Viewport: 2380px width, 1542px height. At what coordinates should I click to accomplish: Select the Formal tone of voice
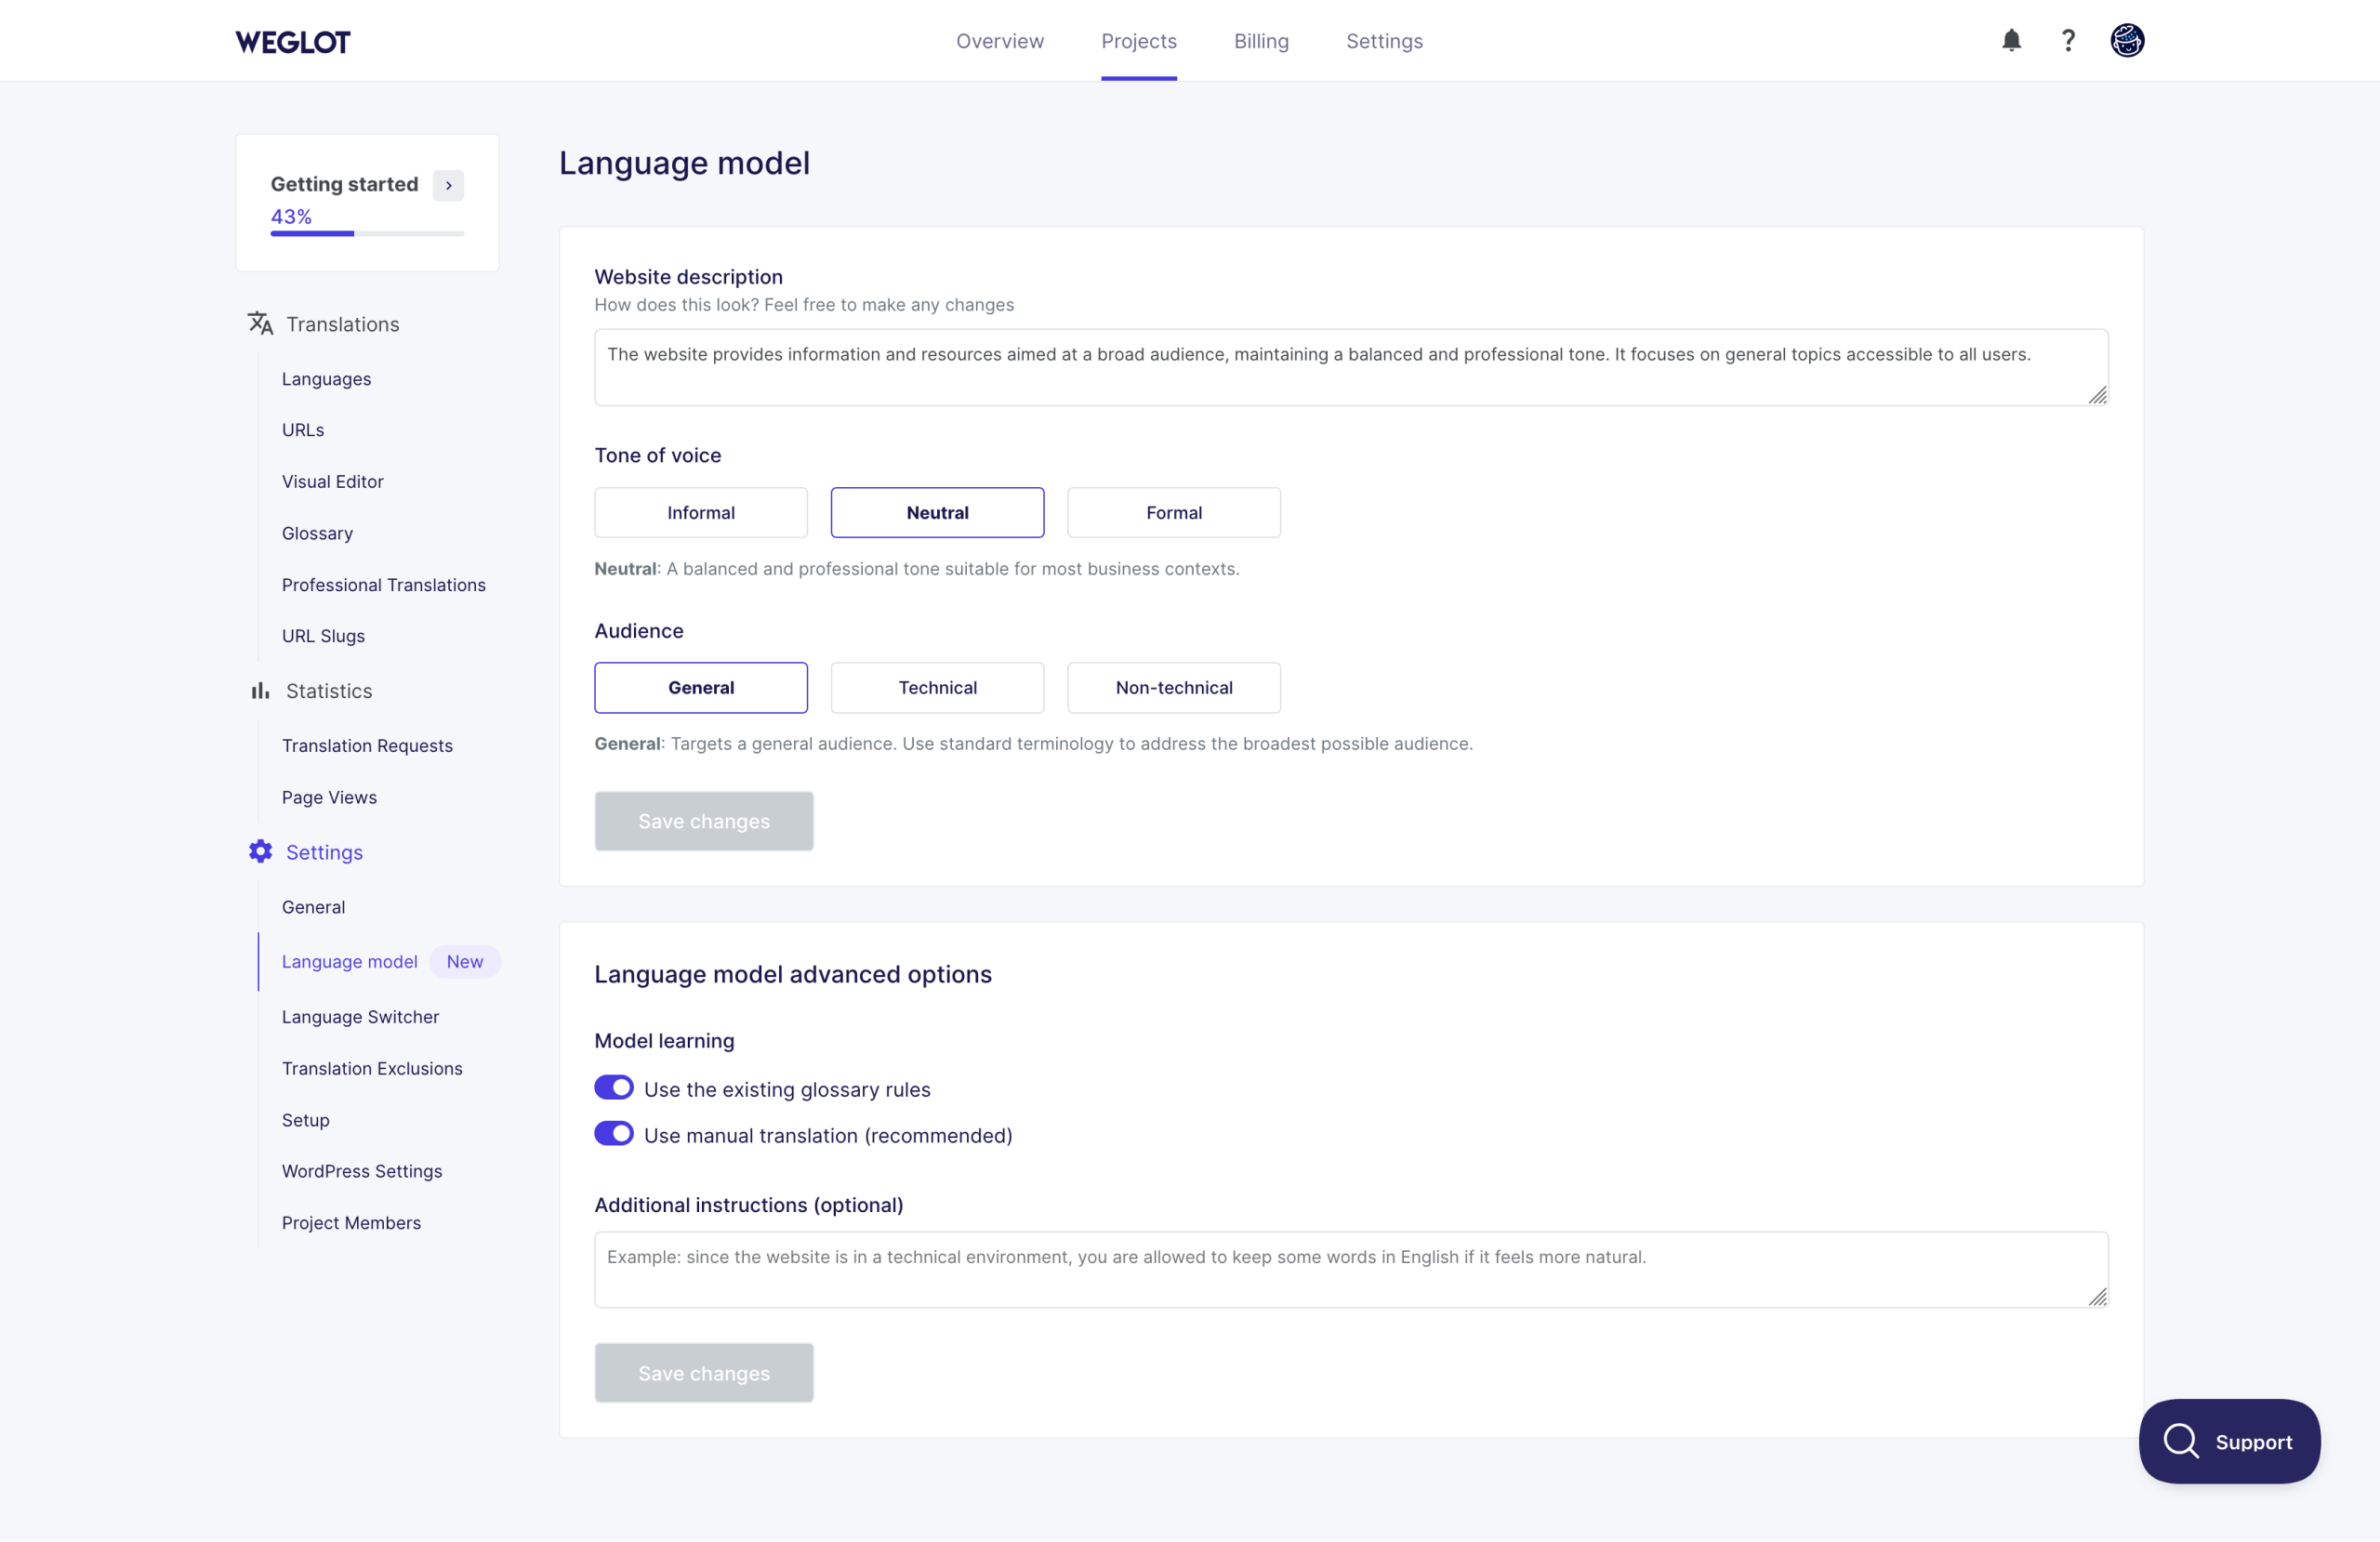pyautogui.click(x=1173, y=512)
